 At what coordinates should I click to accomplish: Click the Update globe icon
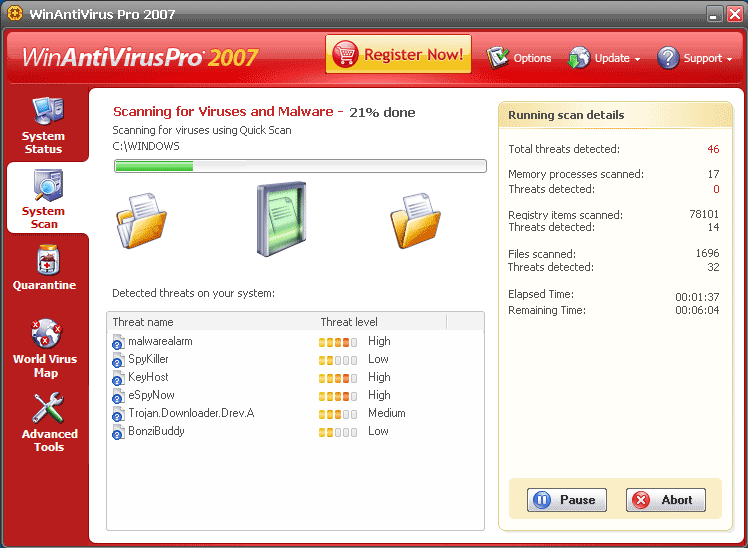tap(579, 58)
